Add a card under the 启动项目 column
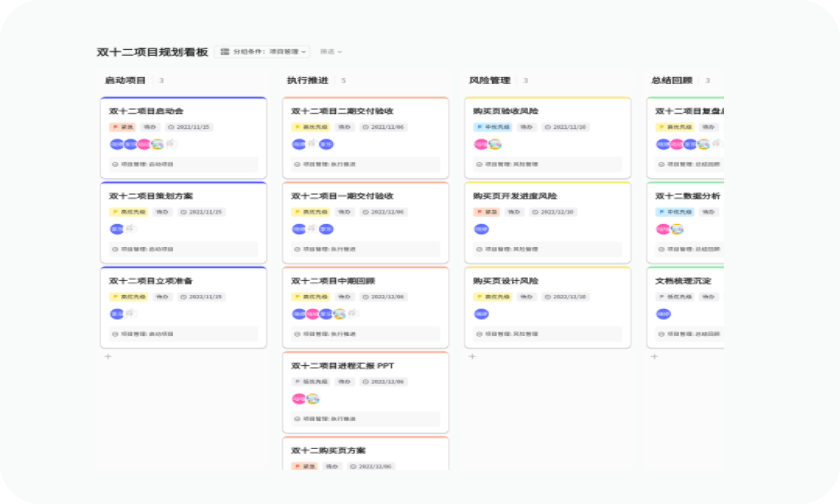 coord(108,356)
